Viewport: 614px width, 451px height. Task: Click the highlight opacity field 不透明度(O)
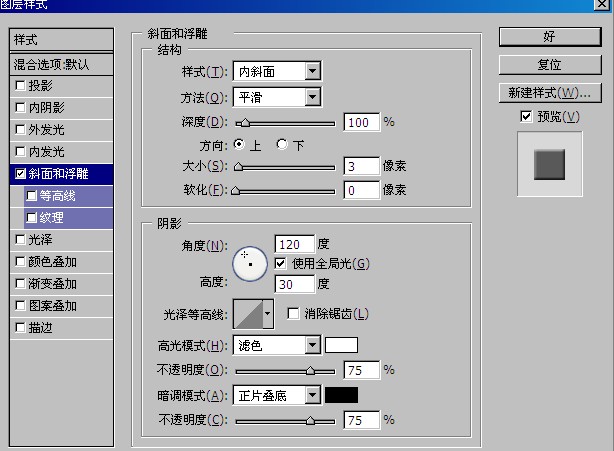pyautogui.click(x=361, y=370)
